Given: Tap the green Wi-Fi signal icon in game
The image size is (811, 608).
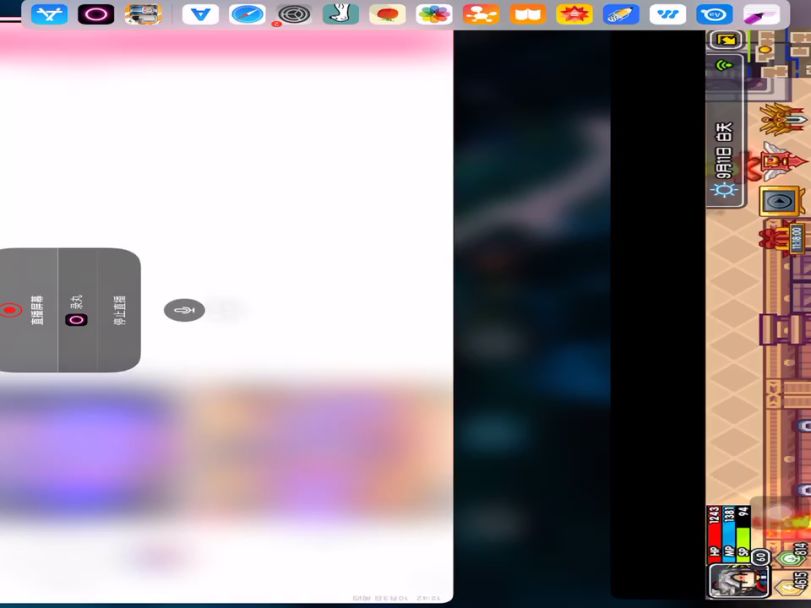Looking at the screenshot, I should click(x=725, y=66).
